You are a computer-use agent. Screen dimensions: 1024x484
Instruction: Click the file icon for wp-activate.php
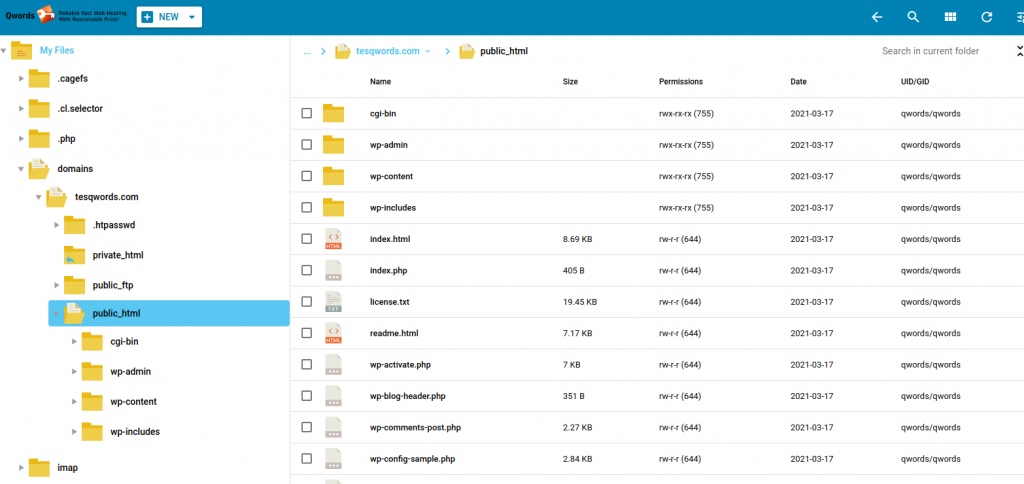pyautogui.click(x=333, y=364)
